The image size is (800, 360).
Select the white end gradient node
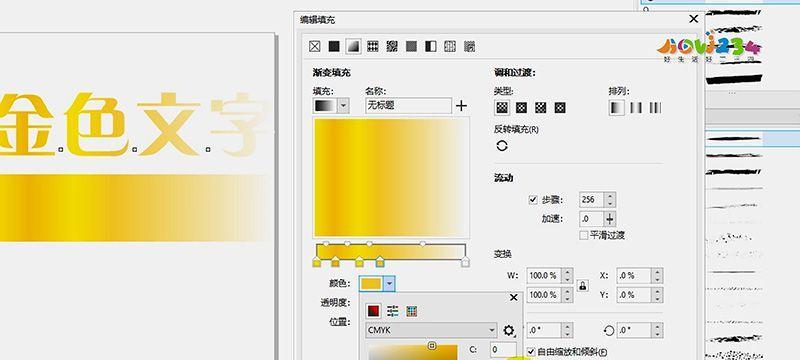(x=465, y=263)
